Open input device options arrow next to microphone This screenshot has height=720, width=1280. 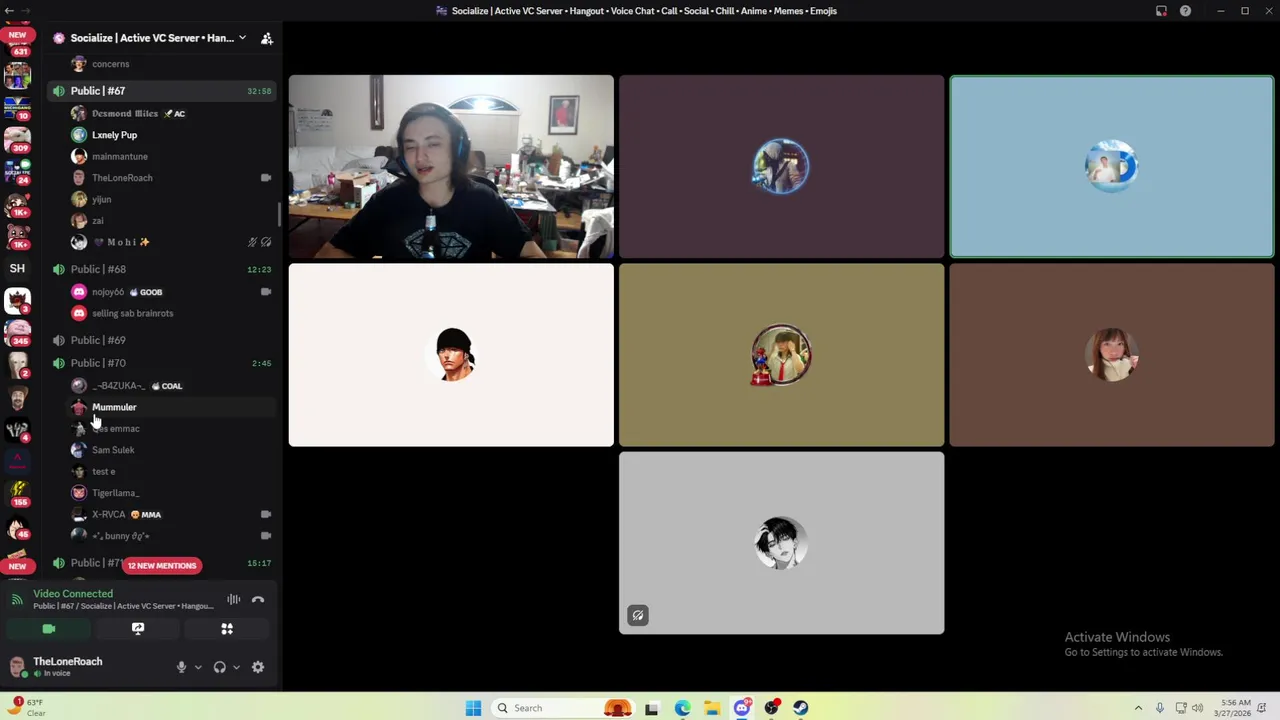point(197,667)
